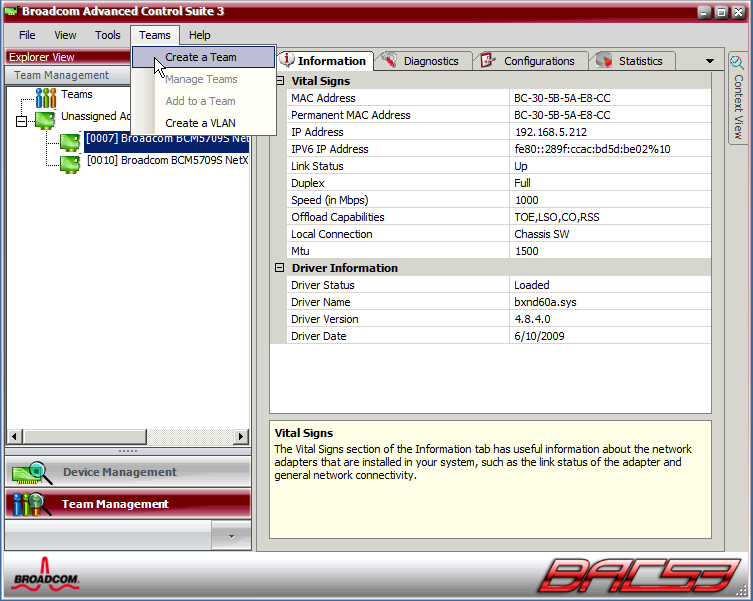This screenshot has height=601, width=753.
Task: Click the application icon in the title bar
Action: coord(11,11)
